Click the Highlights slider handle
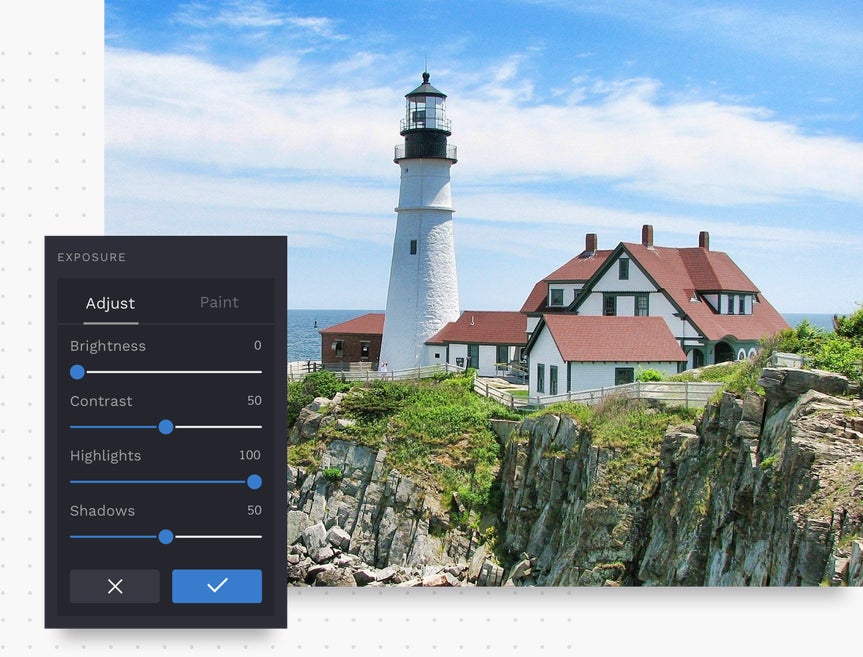This screenshot has width=863, height=657. (254, 482)
